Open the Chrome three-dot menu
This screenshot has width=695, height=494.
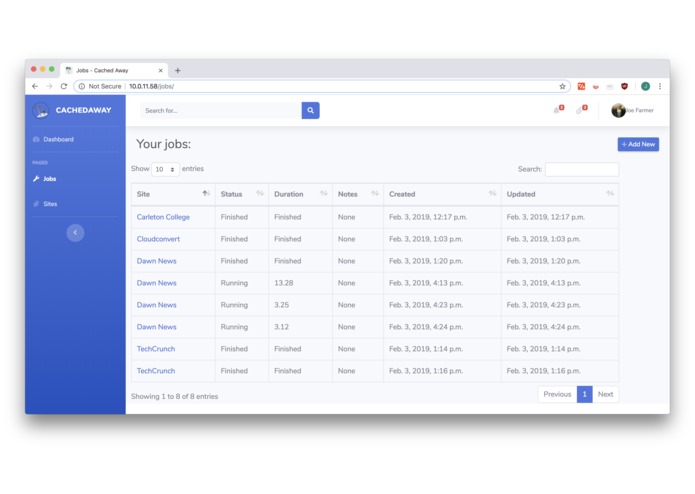[x=660, y=86]
